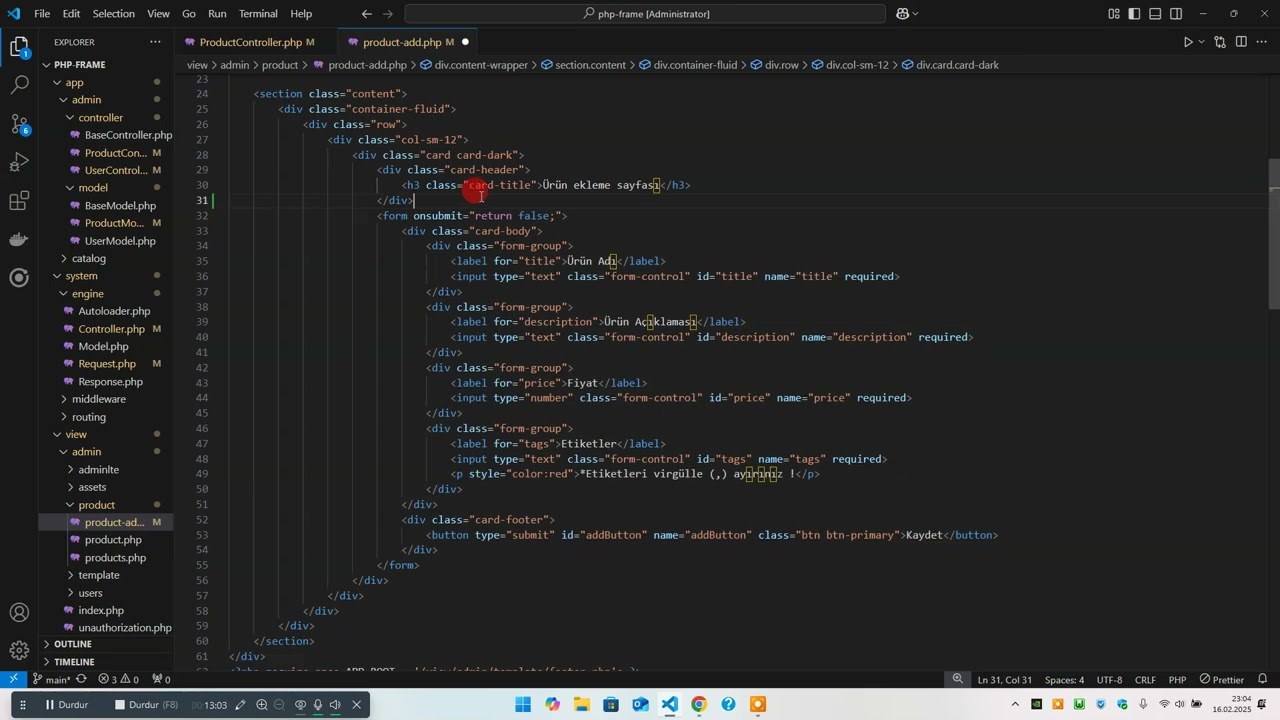
Task: Click the Prettier status bar item
Action: coord(1222,680)
